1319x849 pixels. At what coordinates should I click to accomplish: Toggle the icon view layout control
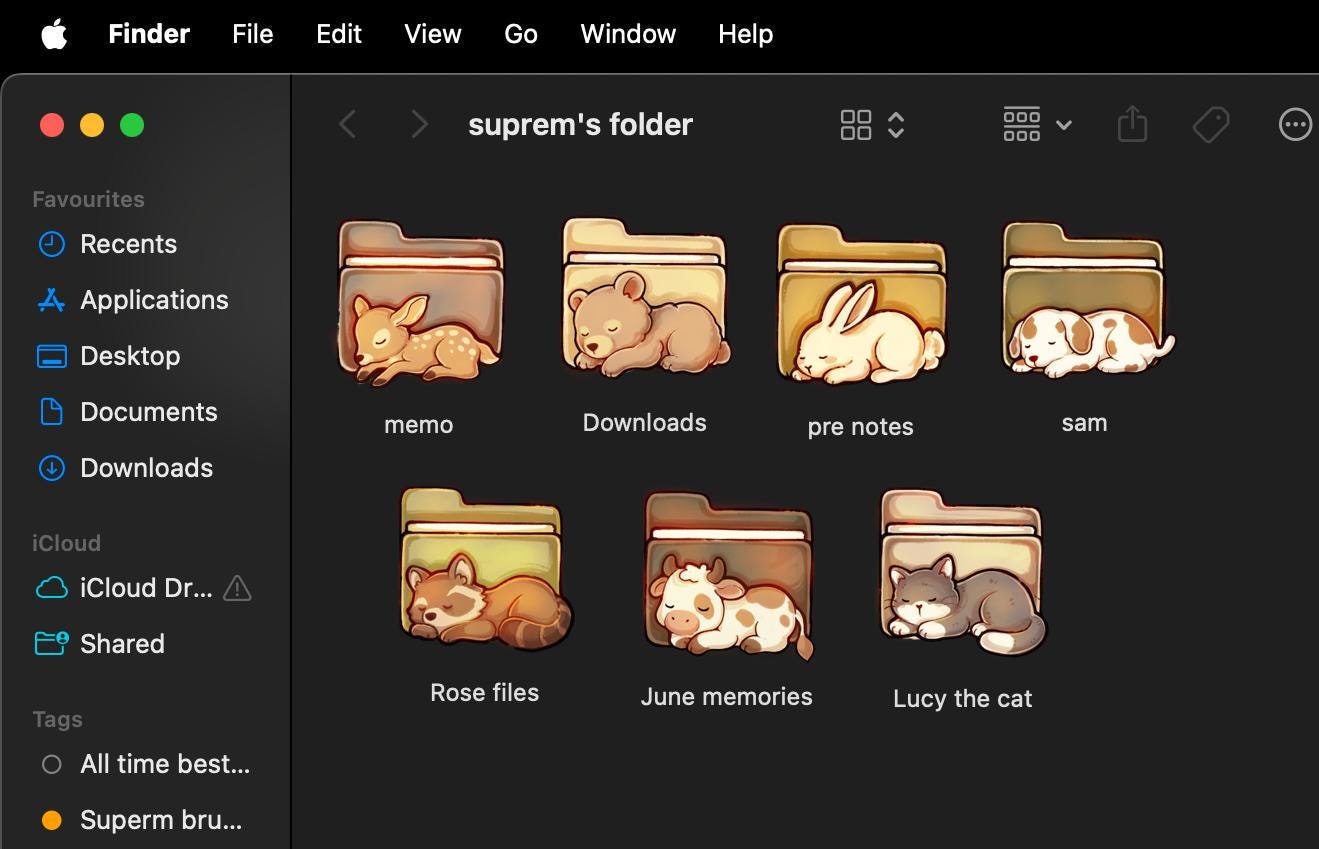pyautogui.click(x=855, y=124)
